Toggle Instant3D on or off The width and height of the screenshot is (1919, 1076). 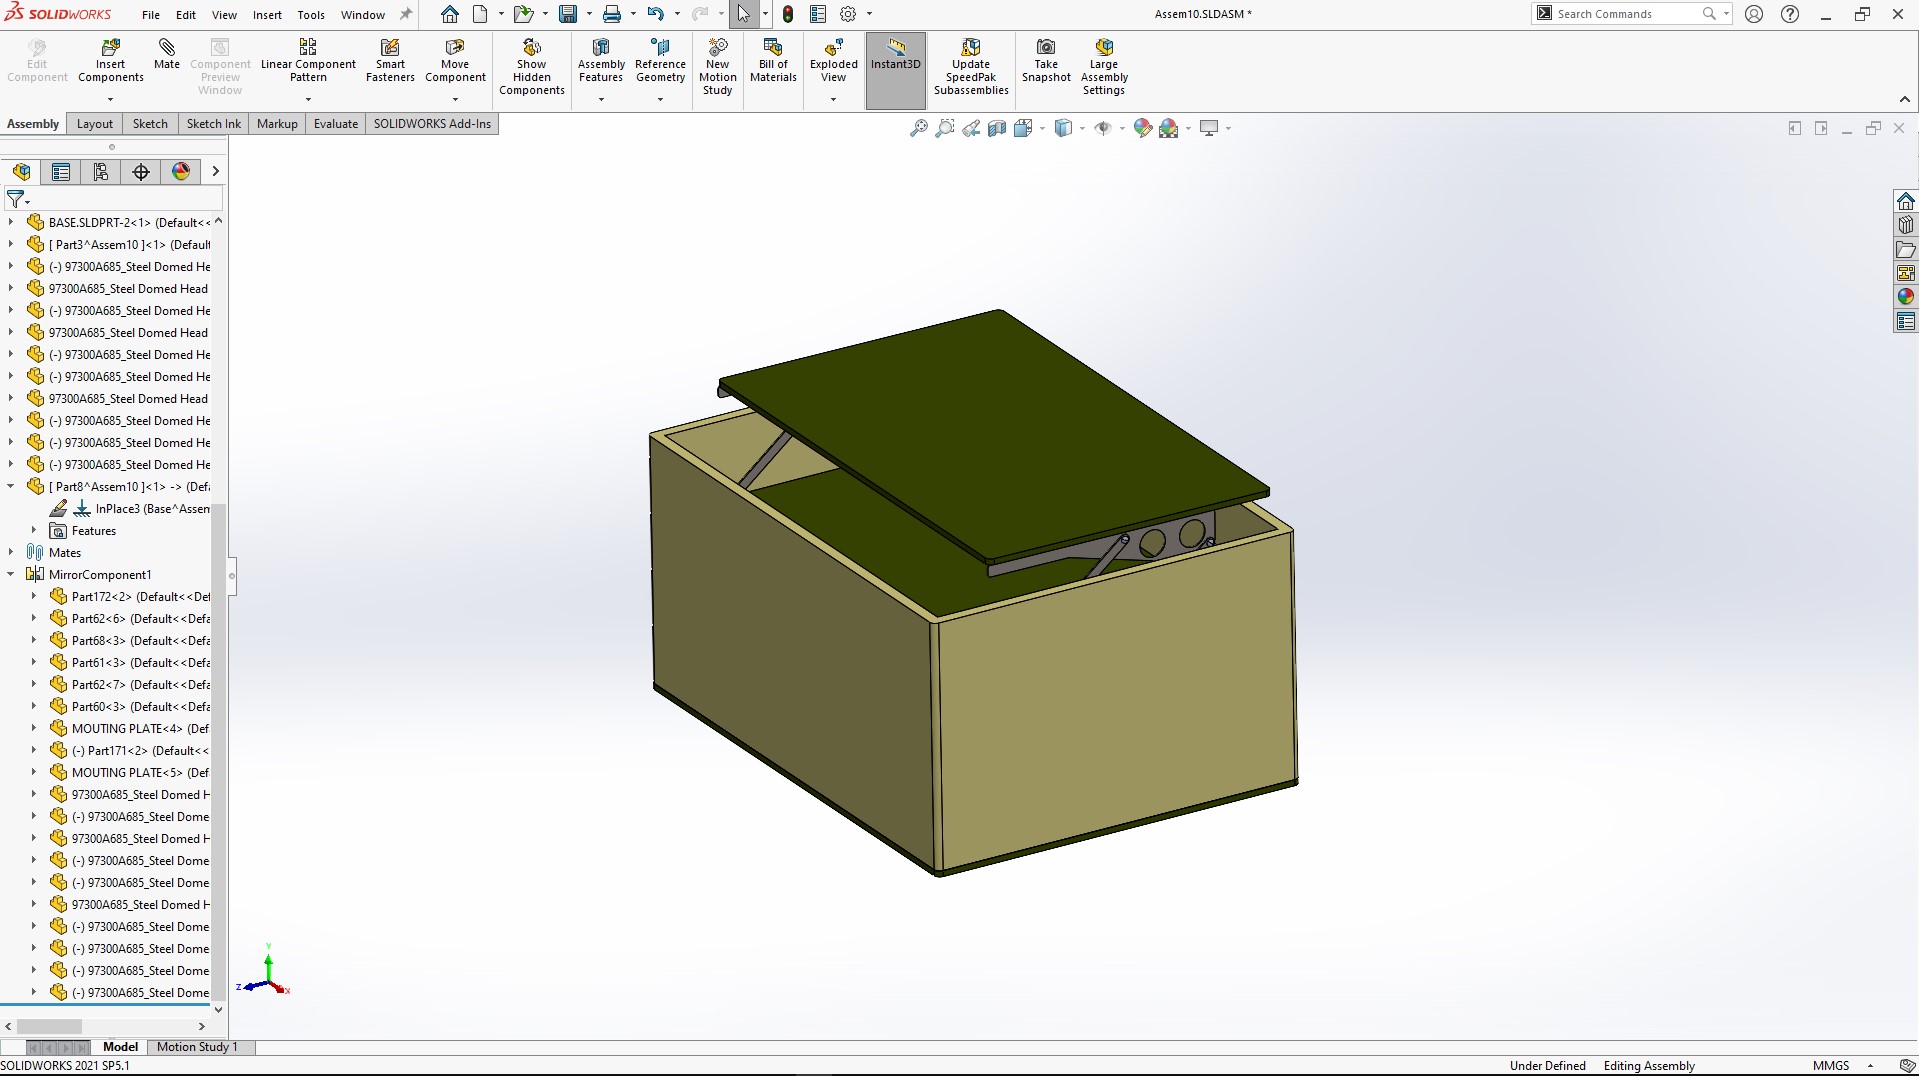click(x=894, y=60)
